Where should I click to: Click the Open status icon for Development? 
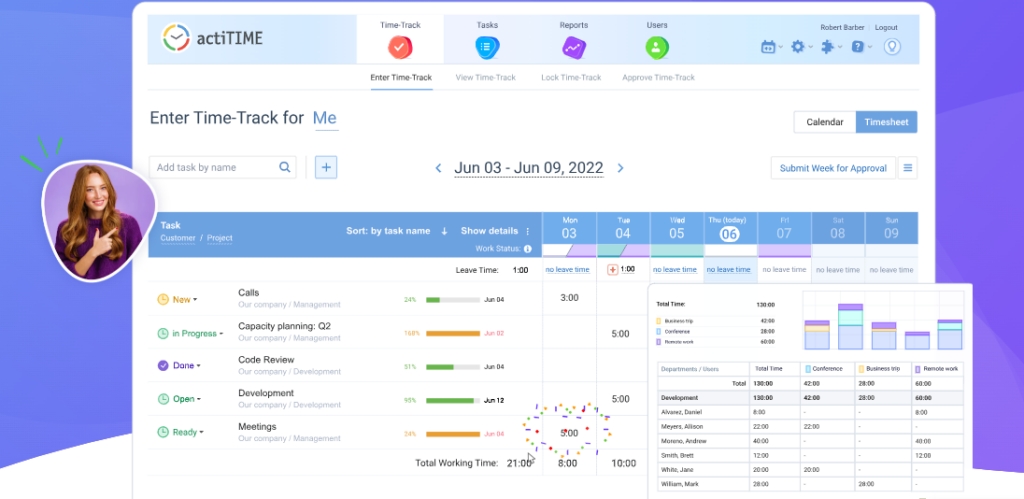pyautogui.click(x=163, y=399)
